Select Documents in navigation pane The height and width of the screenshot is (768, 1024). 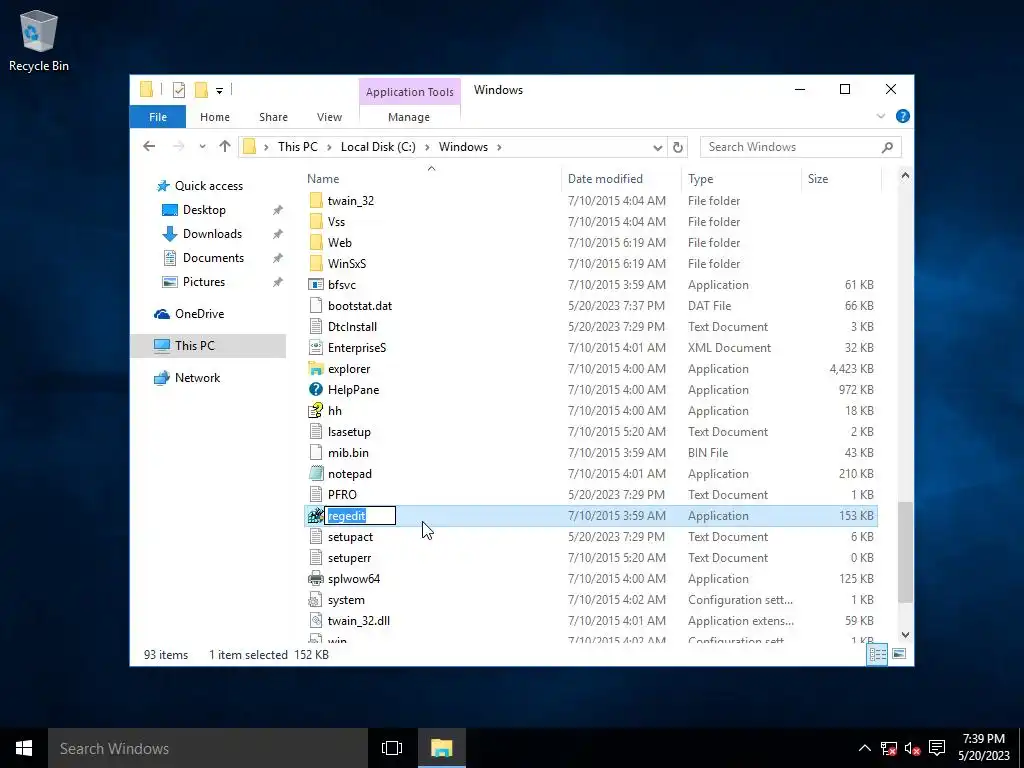pyautogui.click(x=213, y=258)
